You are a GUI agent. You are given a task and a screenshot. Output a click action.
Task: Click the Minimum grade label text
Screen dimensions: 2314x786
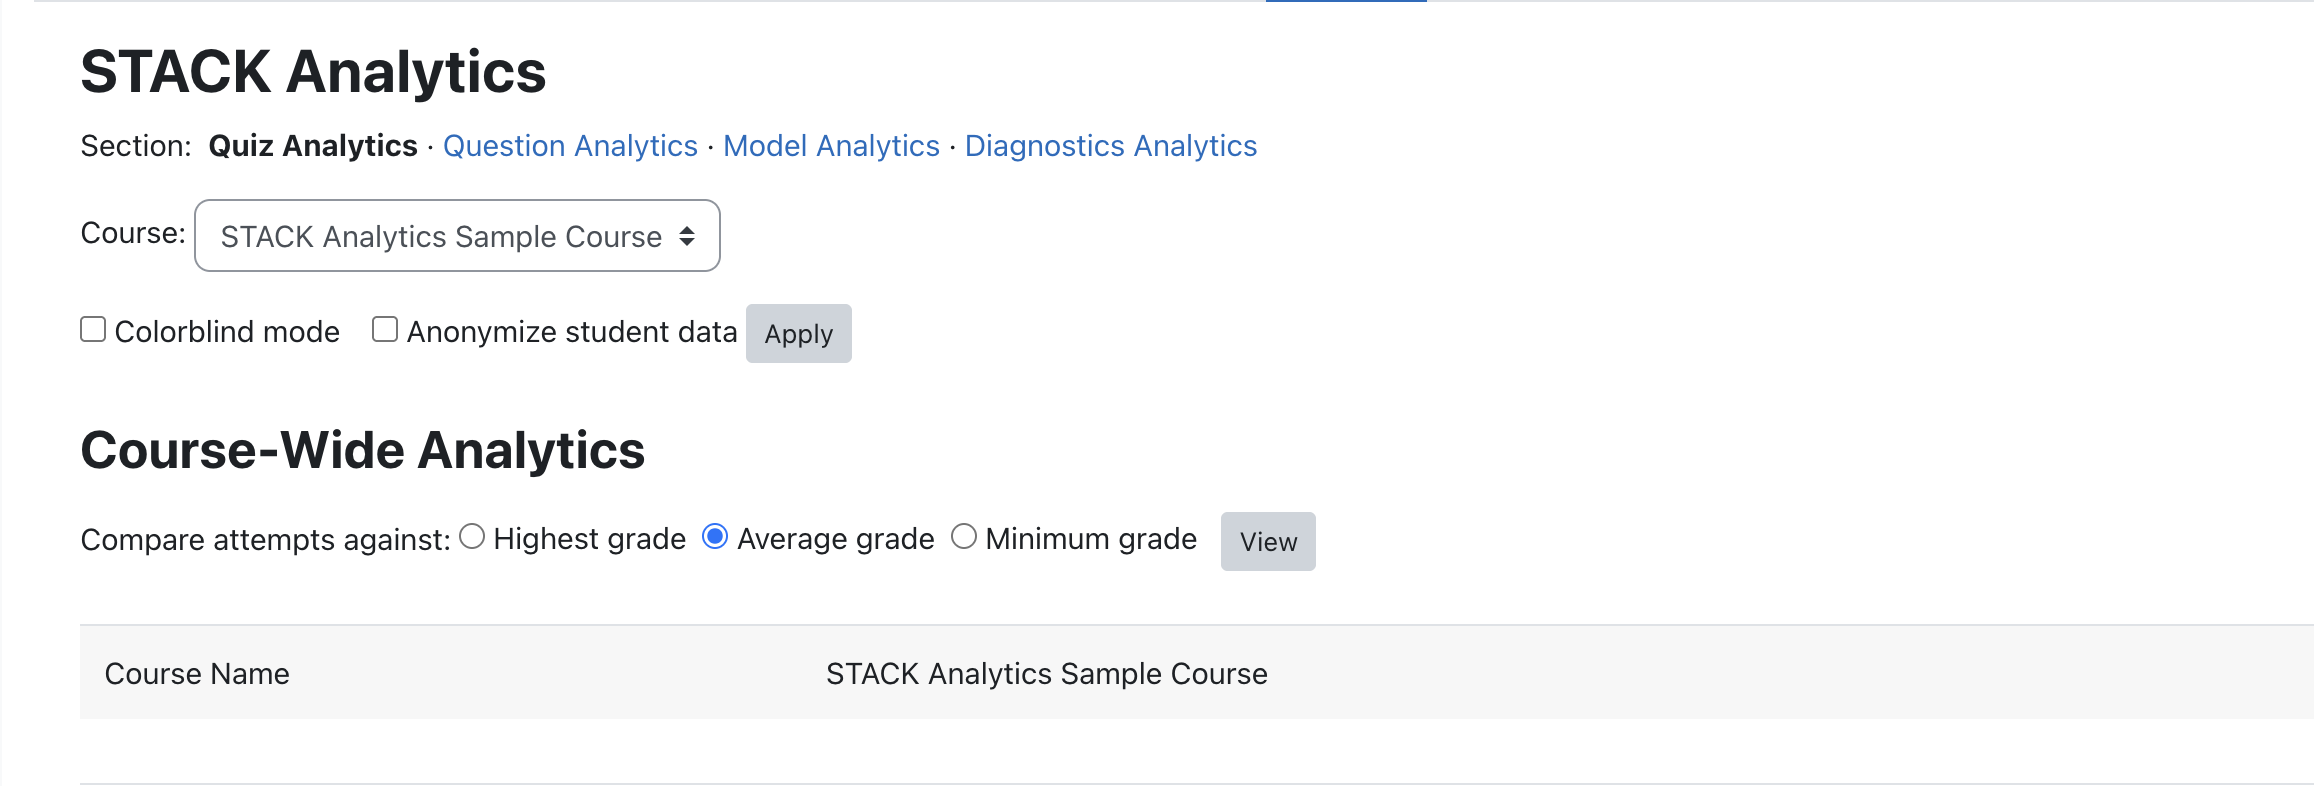[1091, 539]
